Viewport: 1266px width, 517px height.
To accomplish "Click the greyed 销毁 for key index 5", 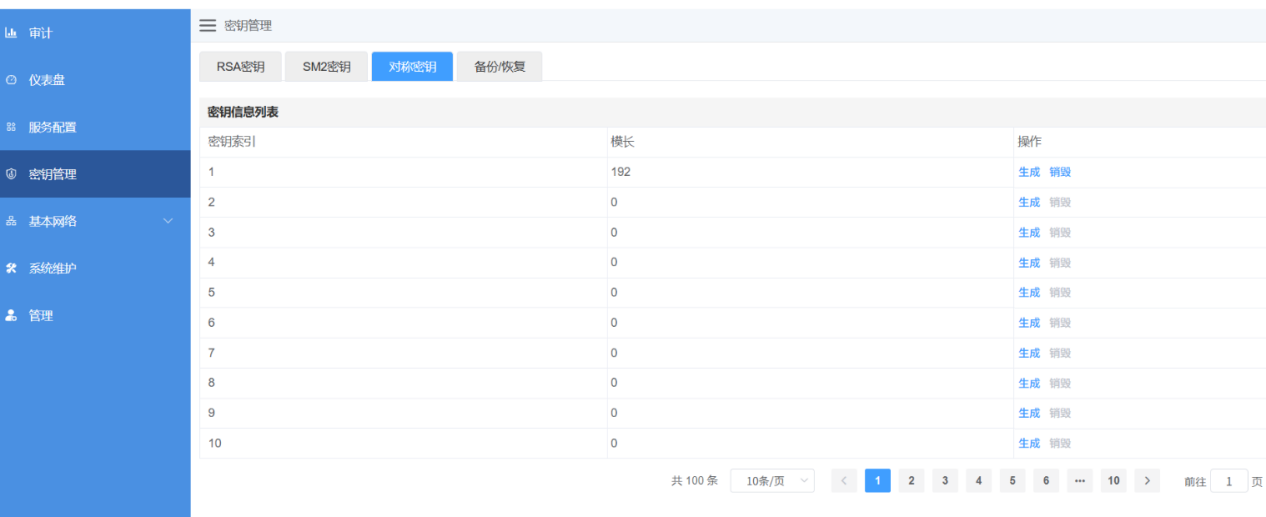I will [1060, 292].
